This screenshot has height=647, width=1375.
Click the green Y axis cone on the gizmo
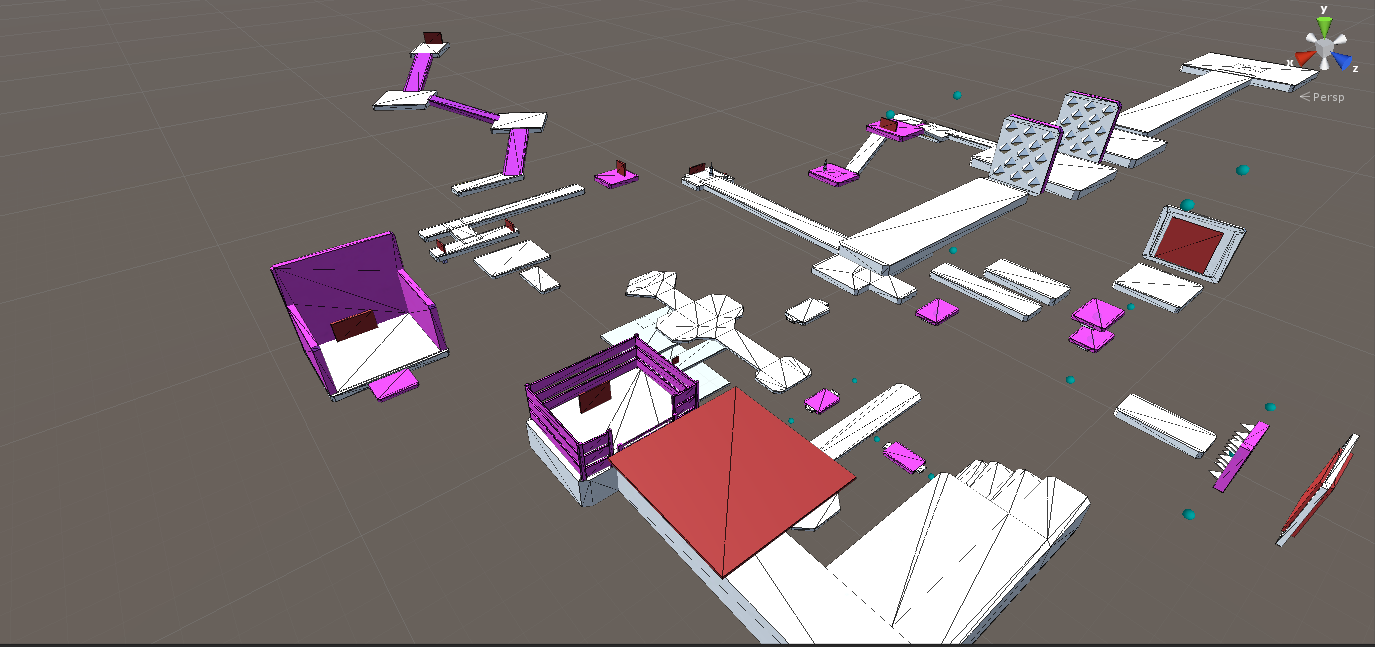(x=1324, y=22)
